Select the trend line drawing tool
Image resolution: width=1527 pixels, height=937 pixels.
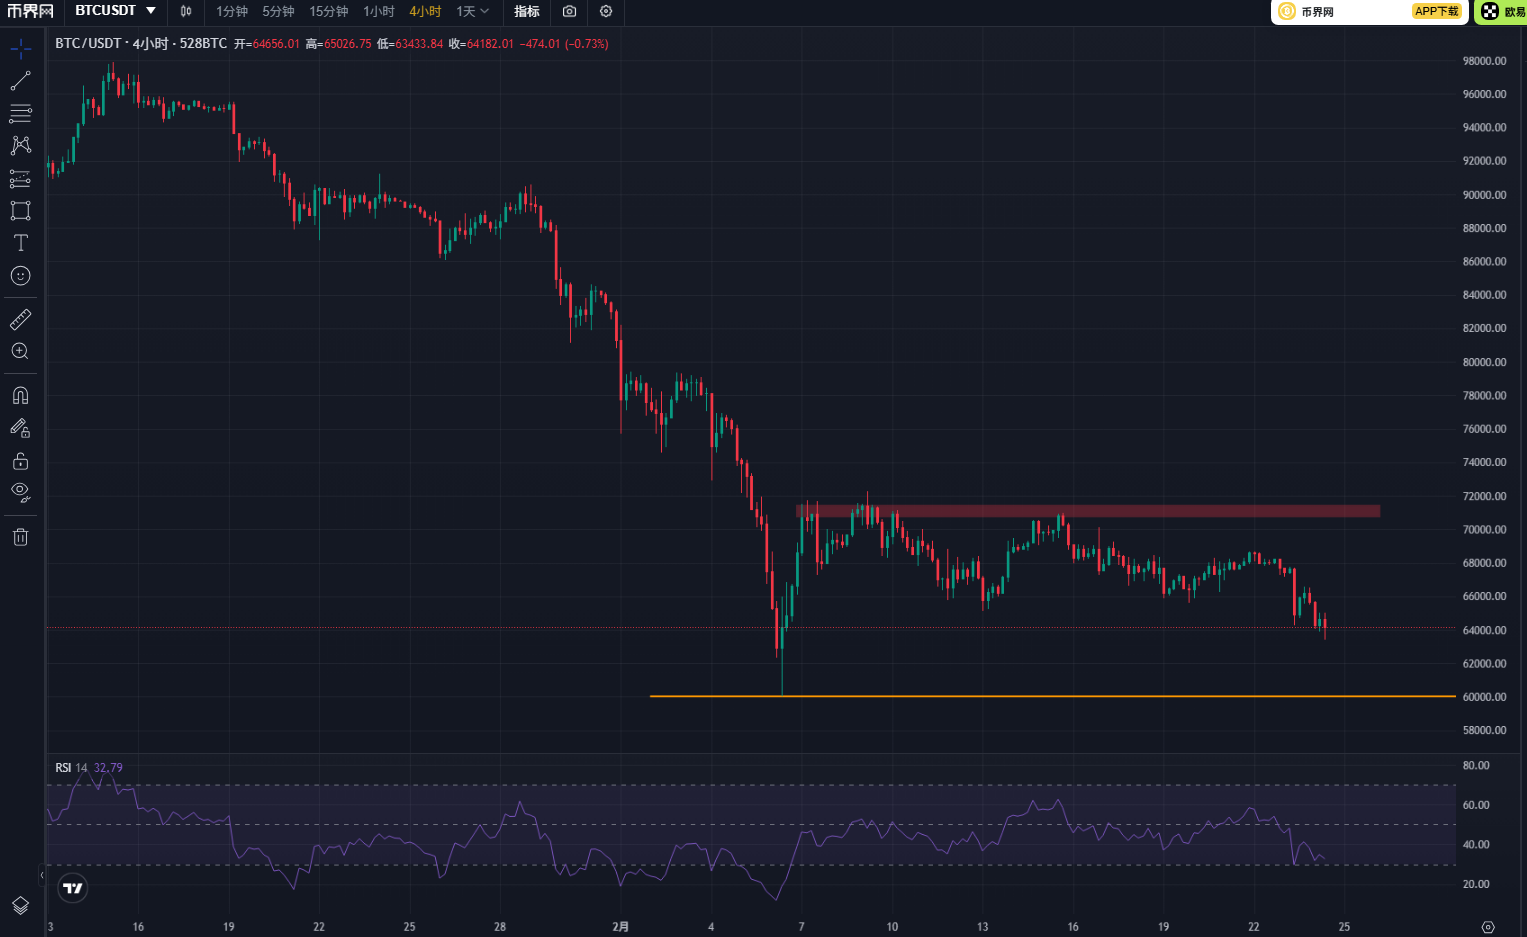pyautogui.click(x=20, y=81)
